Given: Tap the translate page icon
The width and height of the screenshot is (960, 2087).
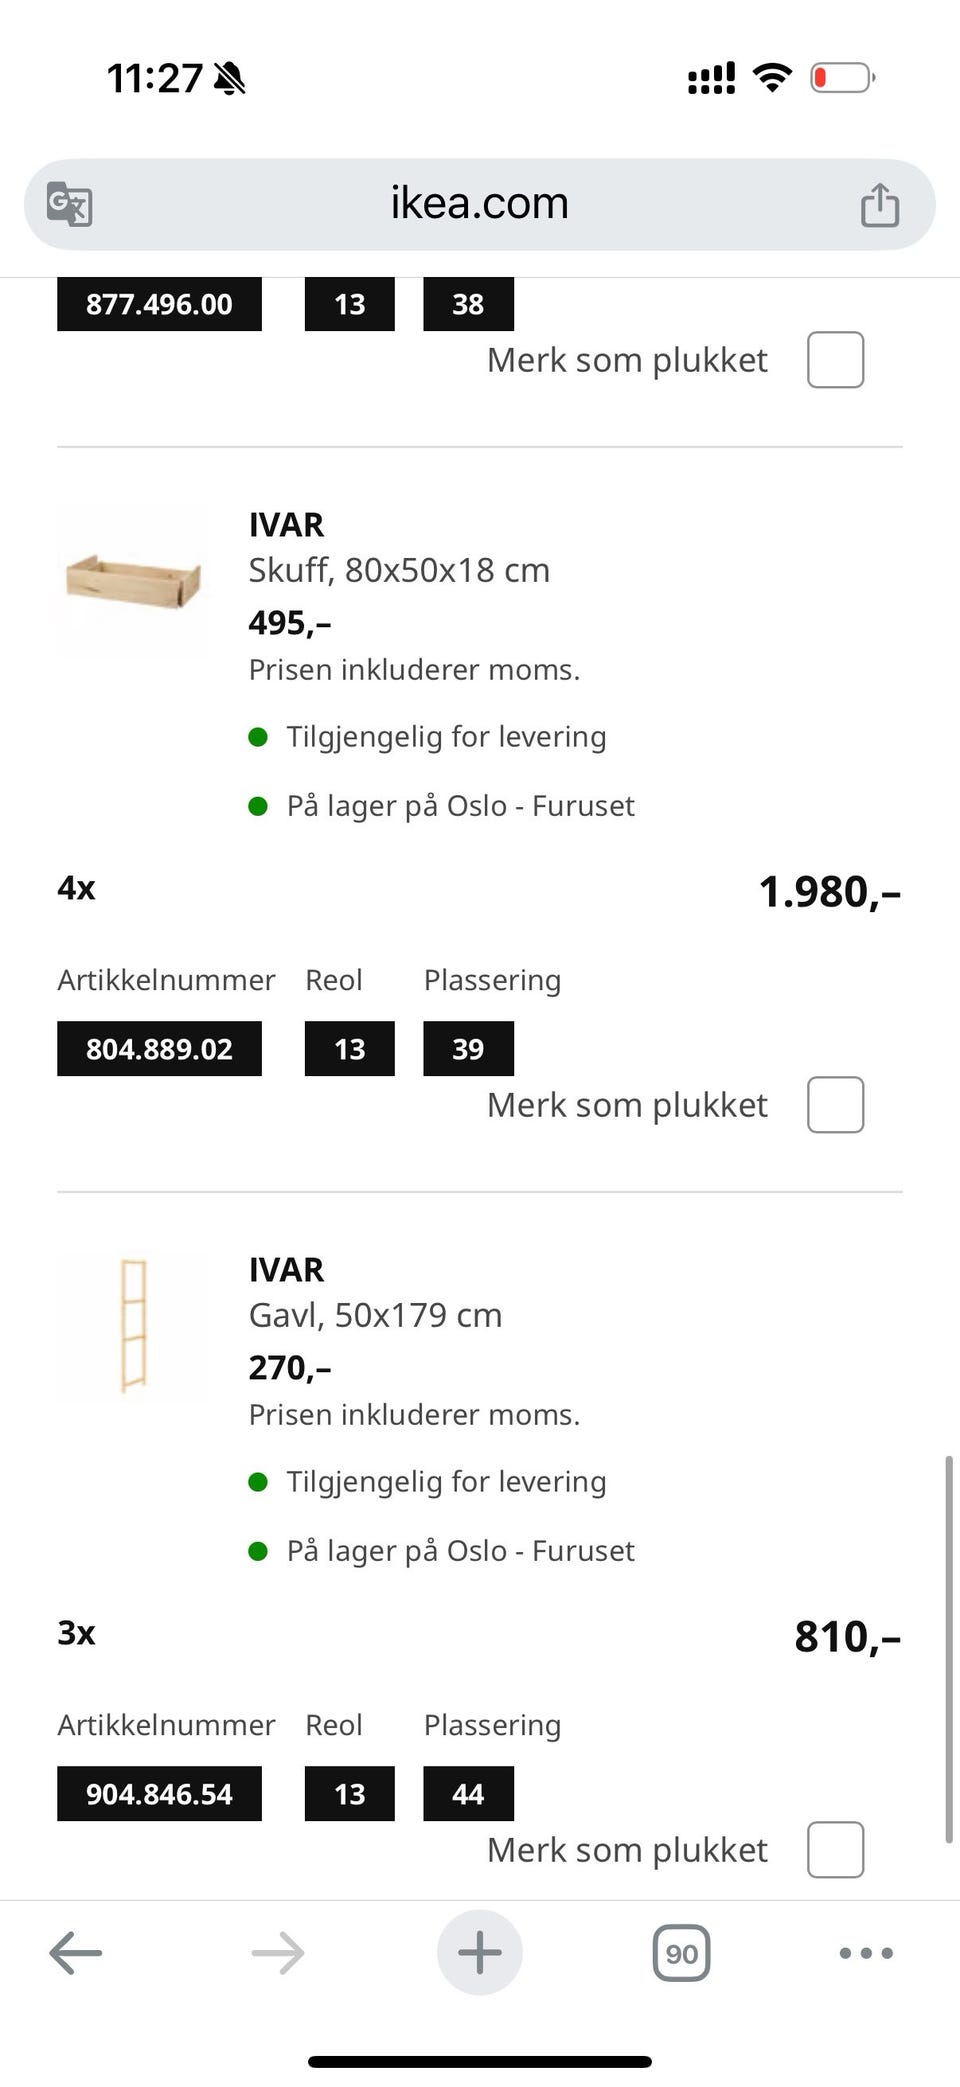Looking at the screenshot, I should 70,204.
